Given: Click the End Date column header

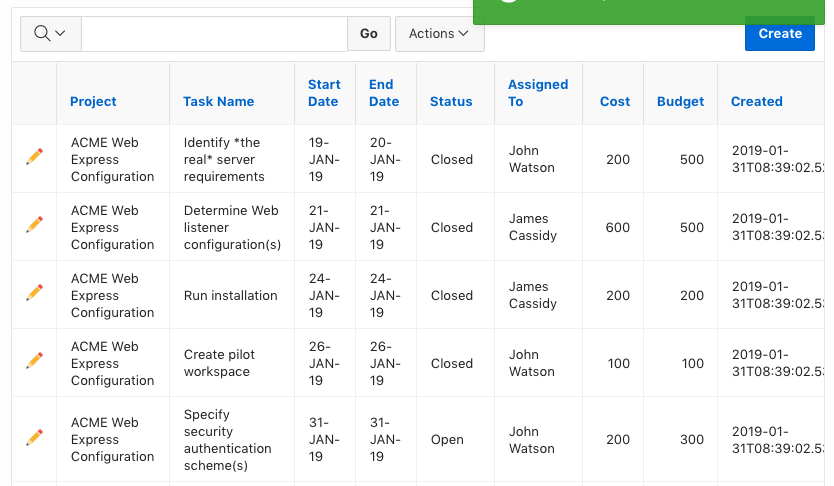Looking at the screenshot, I should coord(383,93).
